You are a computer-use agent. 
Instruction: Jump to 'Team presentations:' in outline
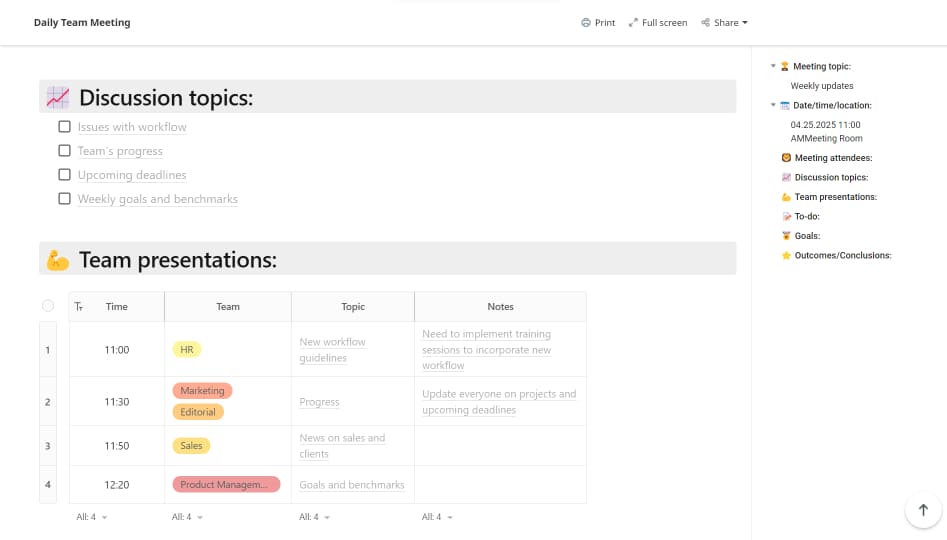pyautogui.click(x=835, y=197)
